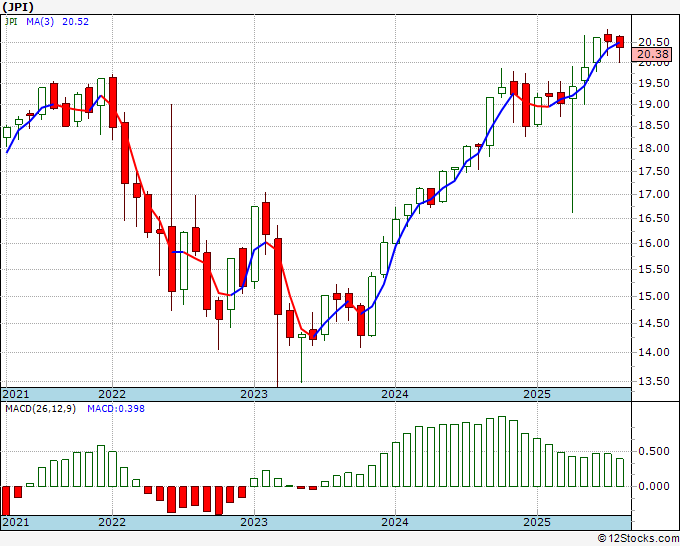Screen dimensions: 680x546
Task: Click the MACD(26,12,9) indicator label
Action: coord(40,409)
